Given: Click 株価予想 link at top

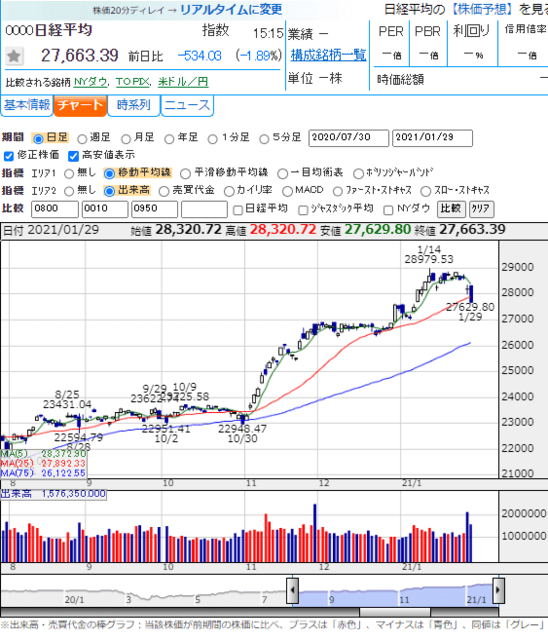Looking at the screenshot, I should tap(481, 9).
